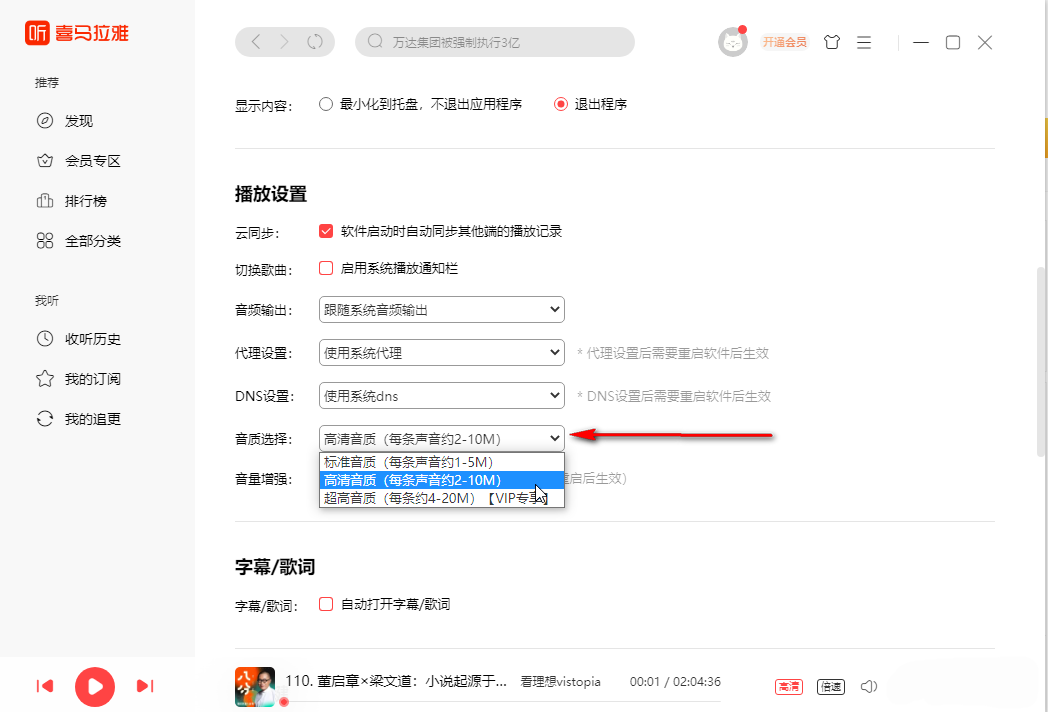Viewport: 1048px width, 712px height.
Task: Click the 00:01 / 02:04:36 time display
Action: pos(675,682)
